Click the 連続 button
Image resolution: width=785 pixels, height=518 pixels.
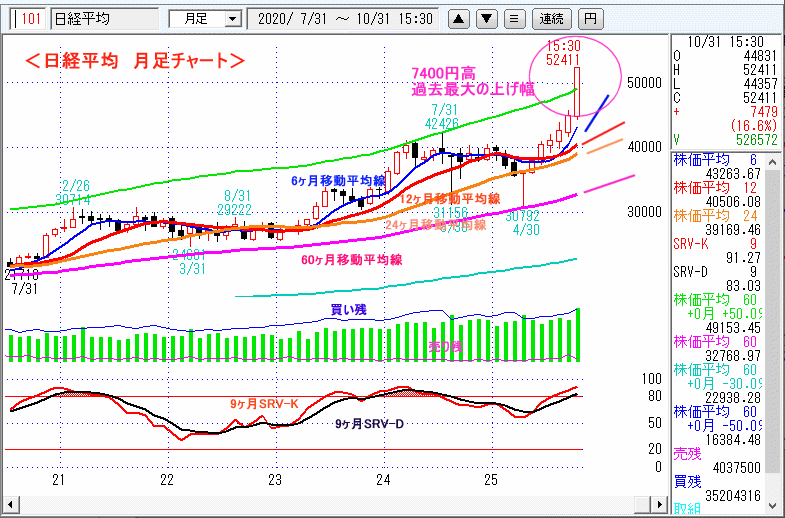[552, 19]
